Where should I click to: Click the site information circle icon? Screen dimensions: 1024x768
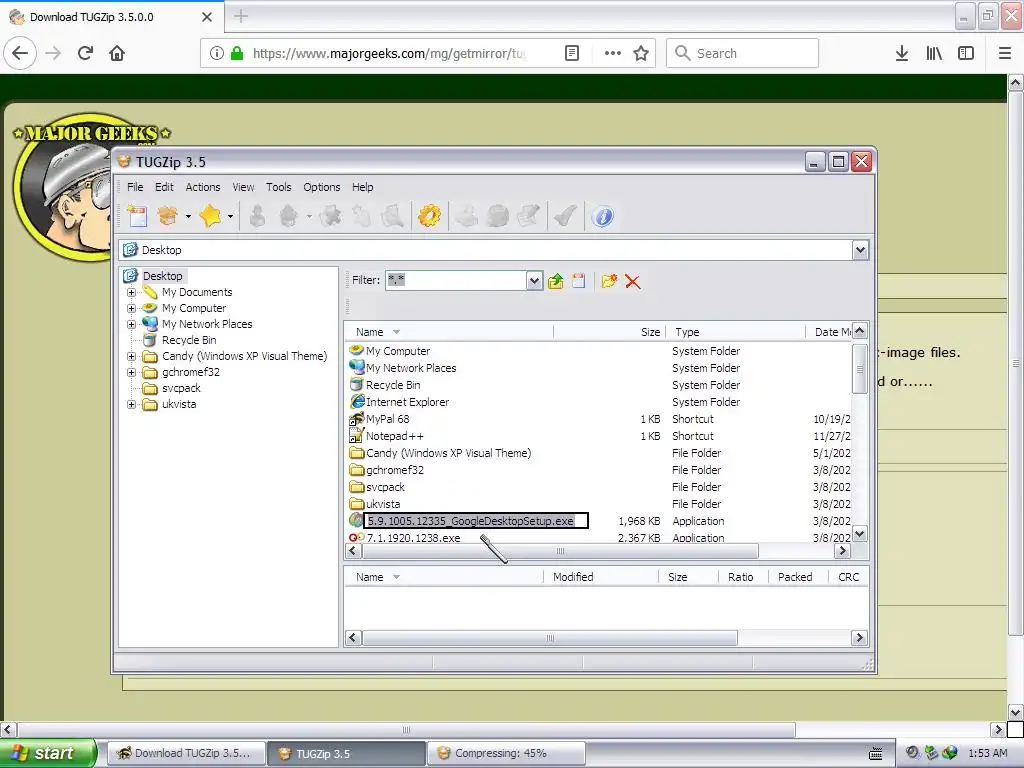216,53
